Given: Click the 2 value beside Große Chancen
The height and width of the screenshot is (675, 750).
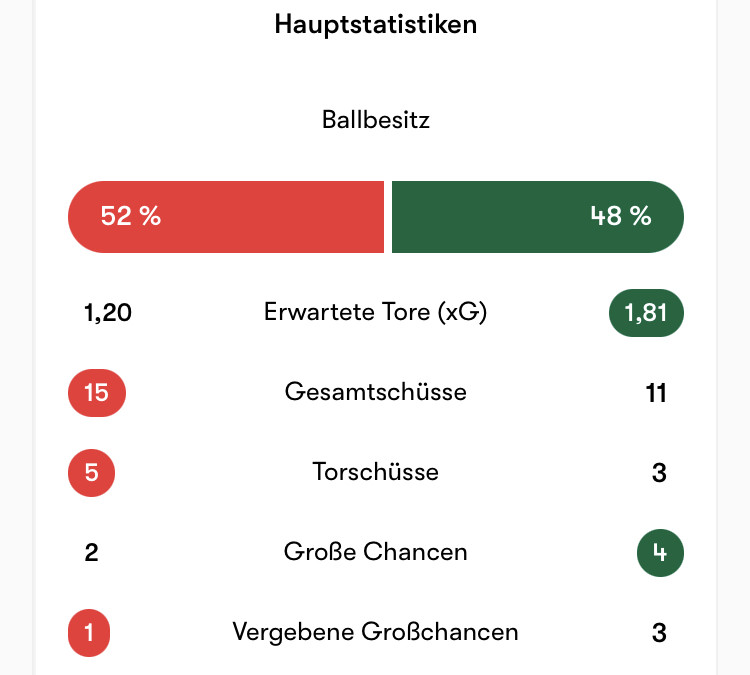Looking at the screenshot, I should pyautogui.click(x=91, y=553).
